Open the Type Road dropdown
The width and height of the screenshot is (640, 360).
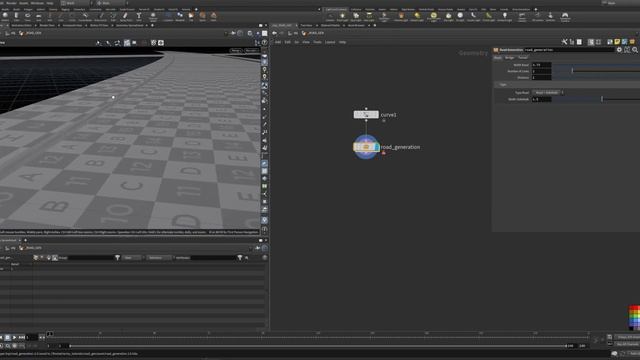[x=548, y=93]
